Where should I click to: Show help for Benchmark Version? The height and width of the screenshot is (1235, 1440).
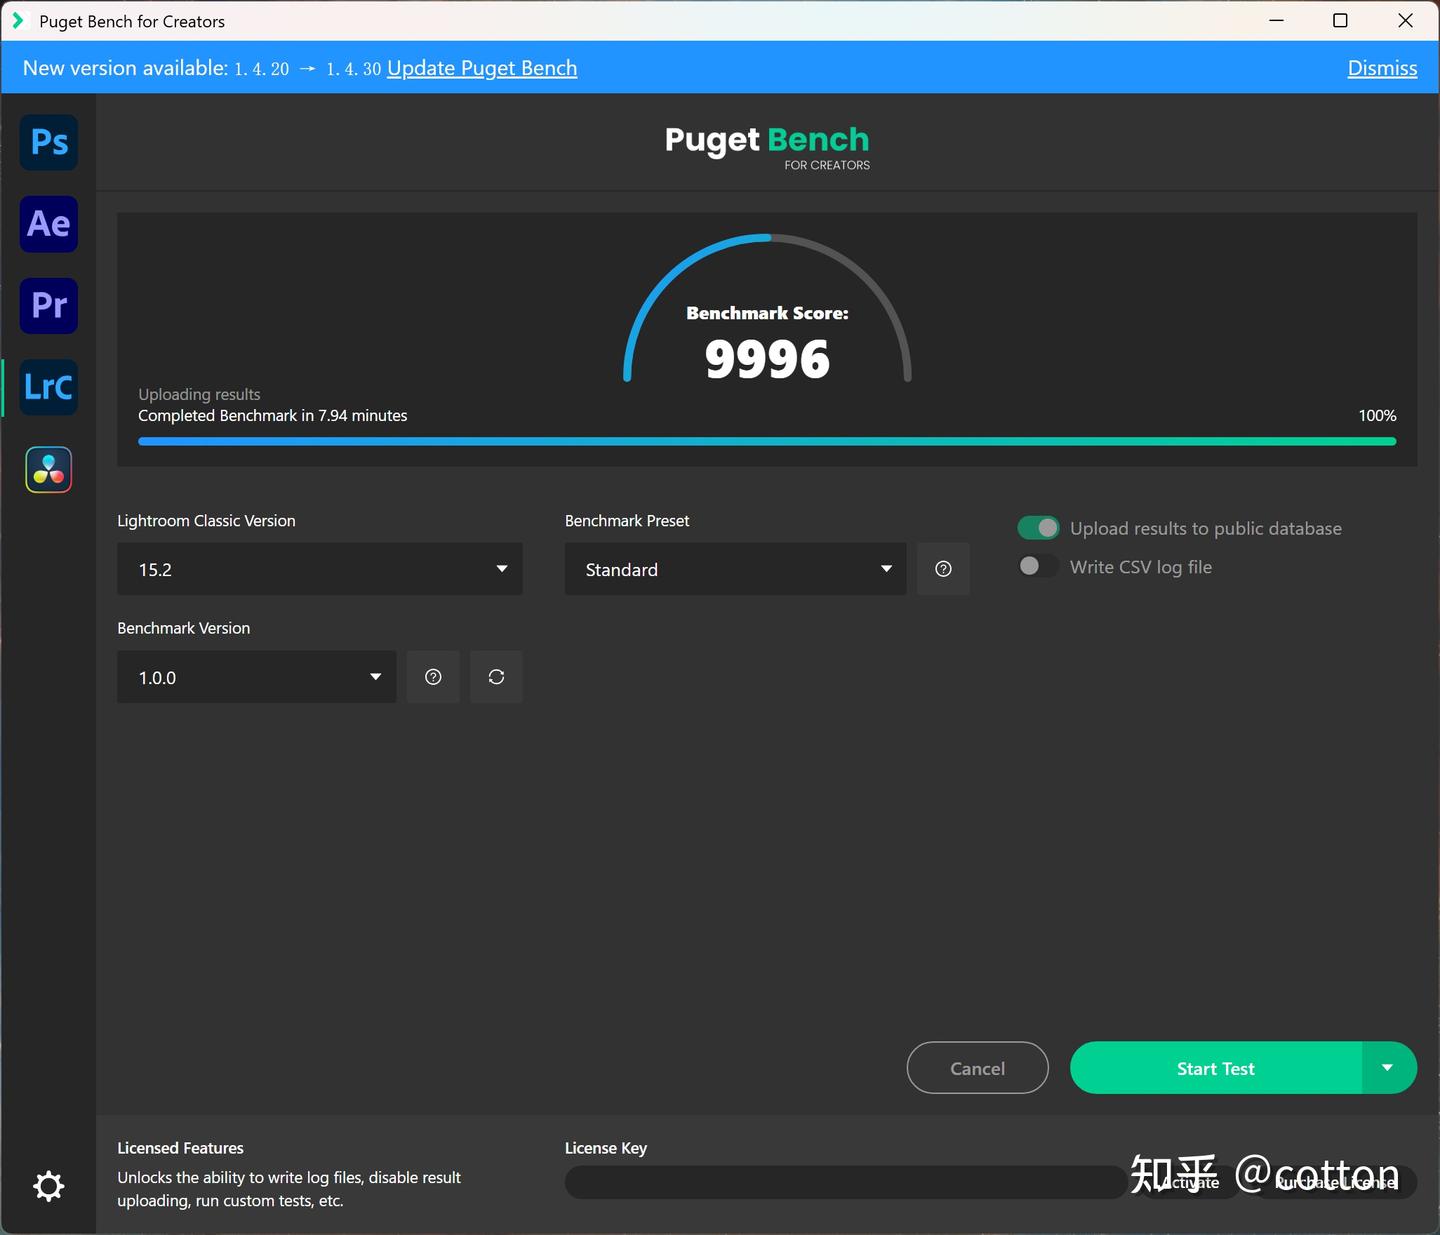pos(433,677)
